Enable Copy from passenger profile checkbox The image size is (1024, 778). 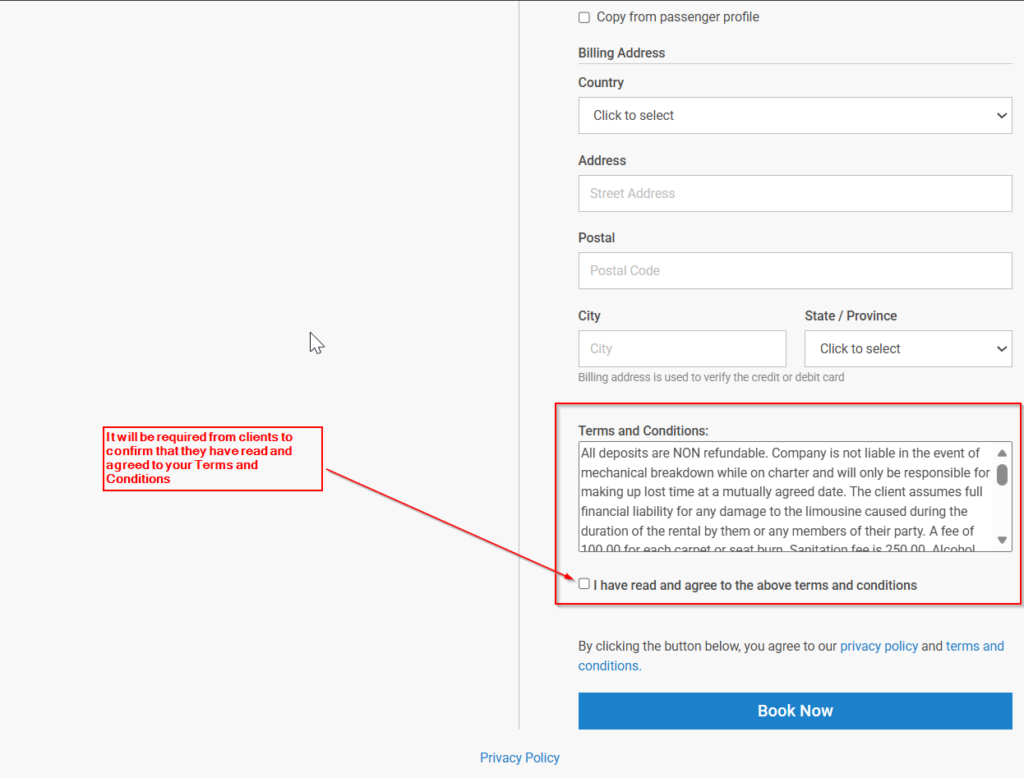(x=584, y=17)
